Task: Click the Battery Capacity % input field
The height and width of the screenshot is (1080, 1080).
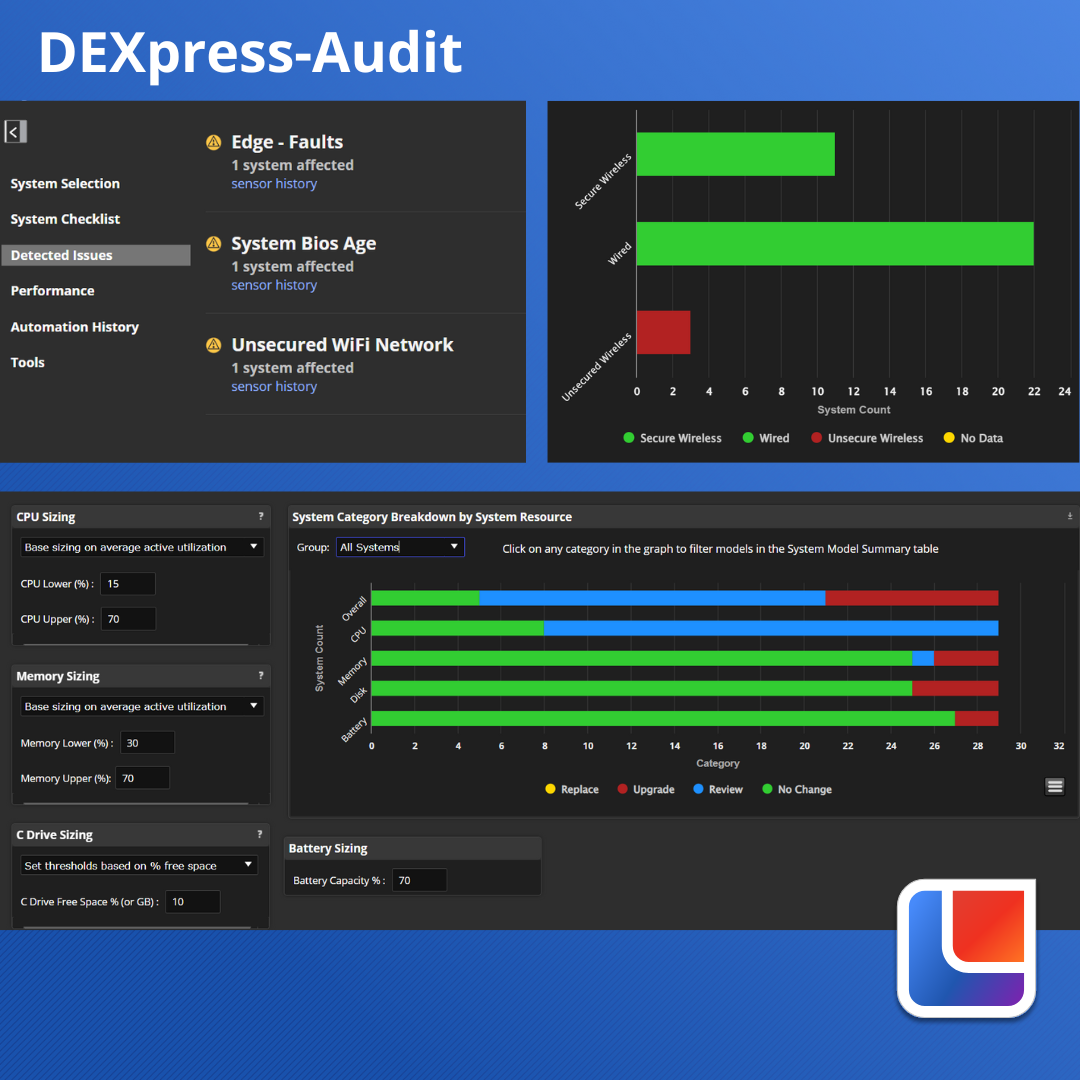Action: (x=419, y=880)
